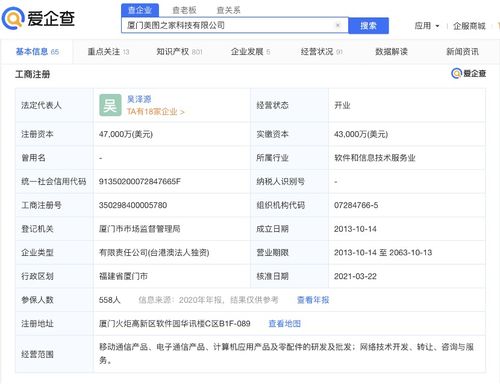Select the business term 2013-10-14 至 2063-10-13
Image resolution: width=500 pixels, height=384 pixels.
(x=383, y=253)
